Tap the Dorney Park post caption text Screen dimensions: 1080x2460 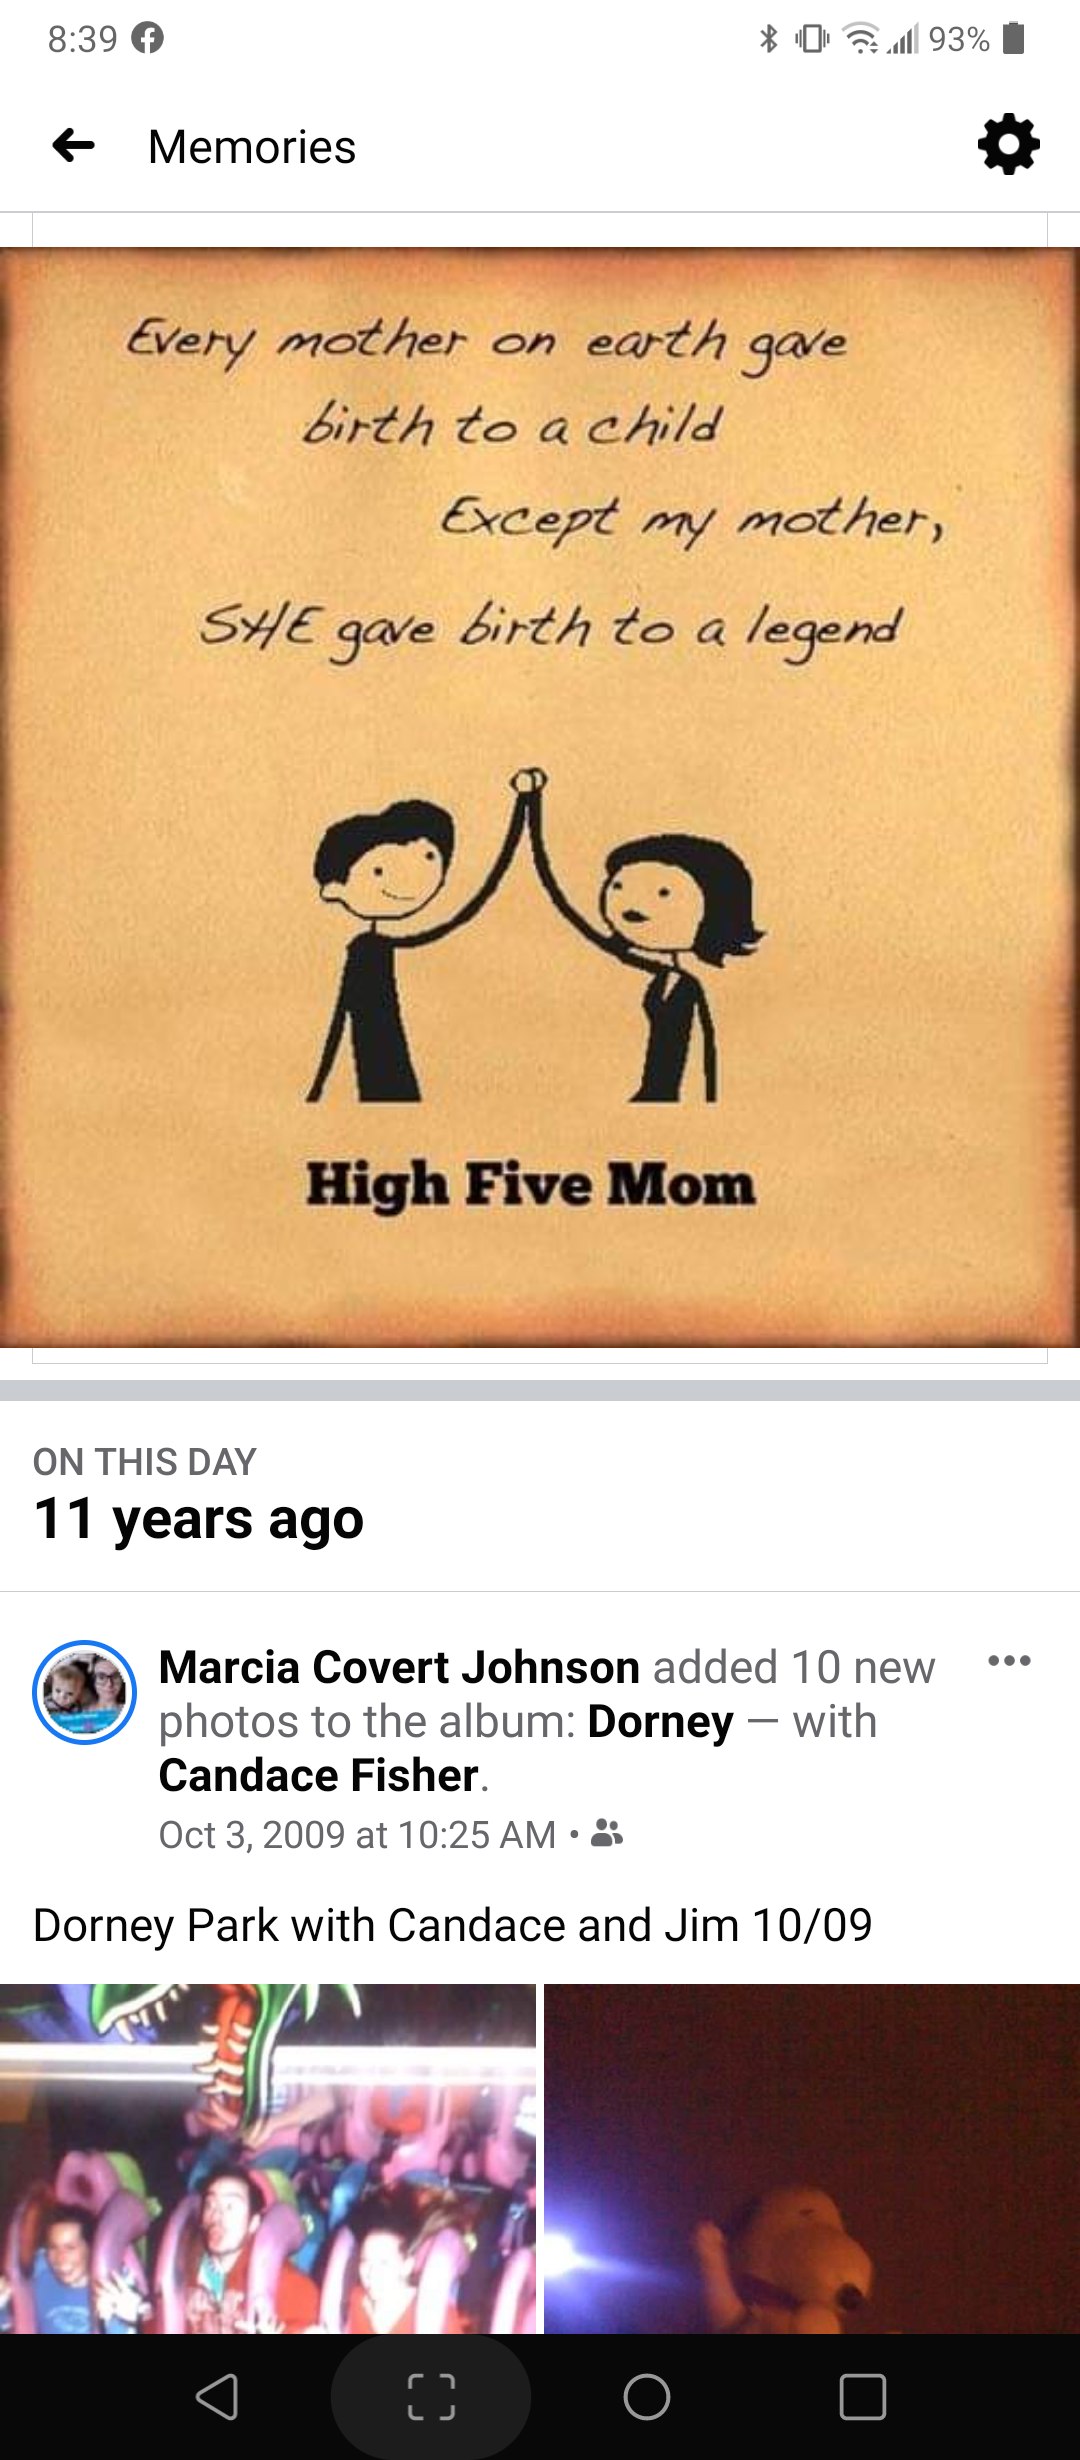[x=453, y=1925]
